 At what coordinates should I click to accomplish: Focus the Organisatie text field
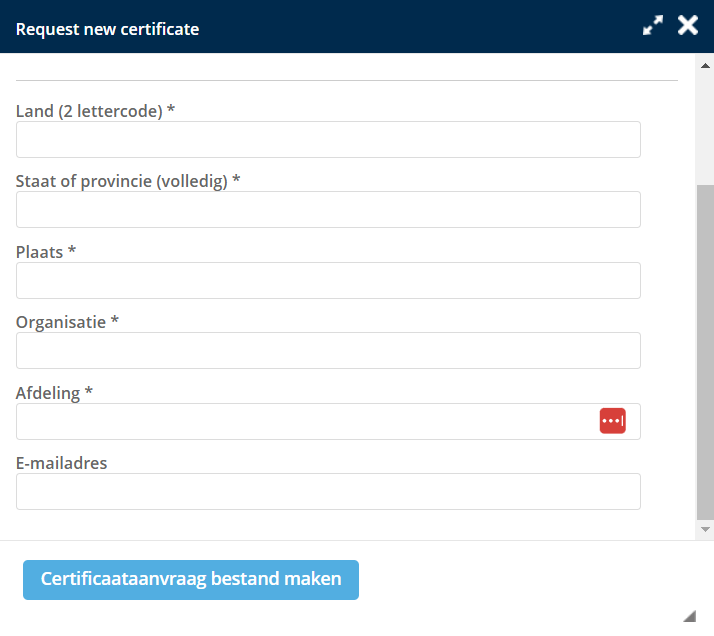point(328,351)
